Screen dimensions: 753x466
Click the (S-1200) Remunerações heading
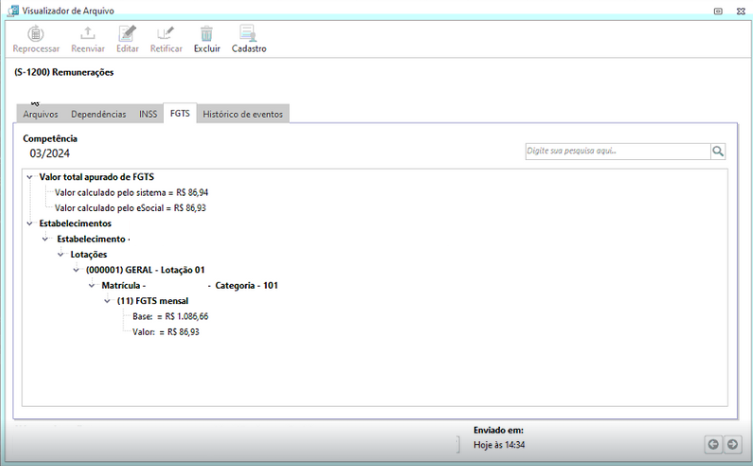pyautogui.click(x=64, y=73)
